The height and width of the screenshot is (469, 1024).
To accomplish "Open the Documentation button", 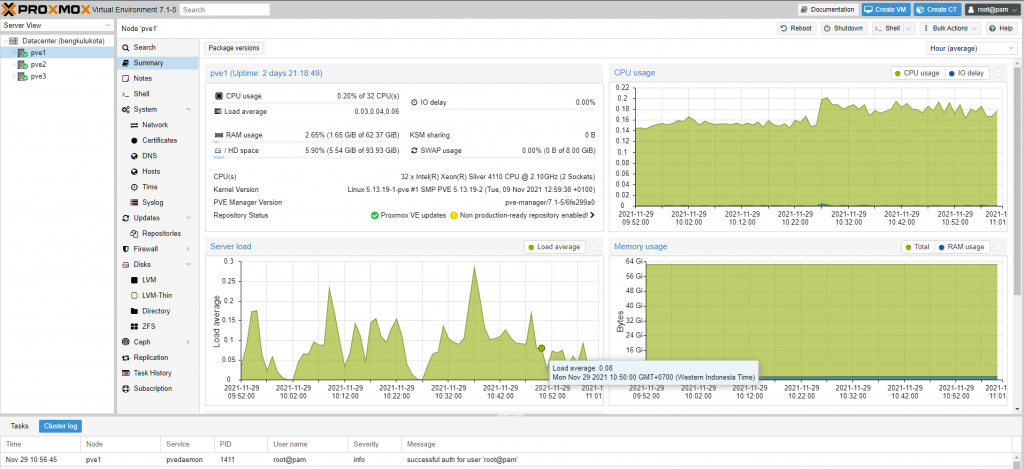I will (828, 9).
